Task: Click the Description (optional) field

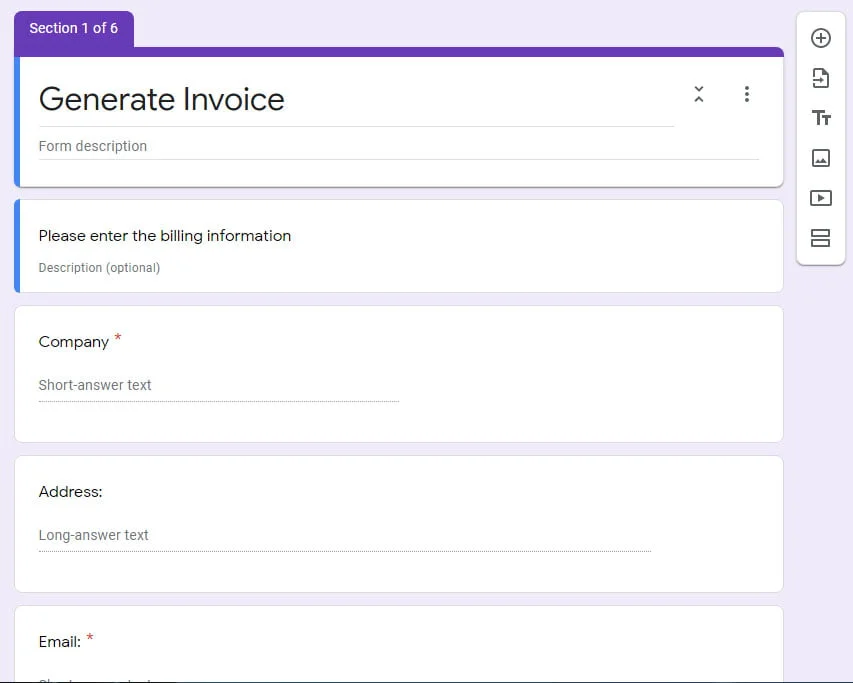Action: [99, 268]
